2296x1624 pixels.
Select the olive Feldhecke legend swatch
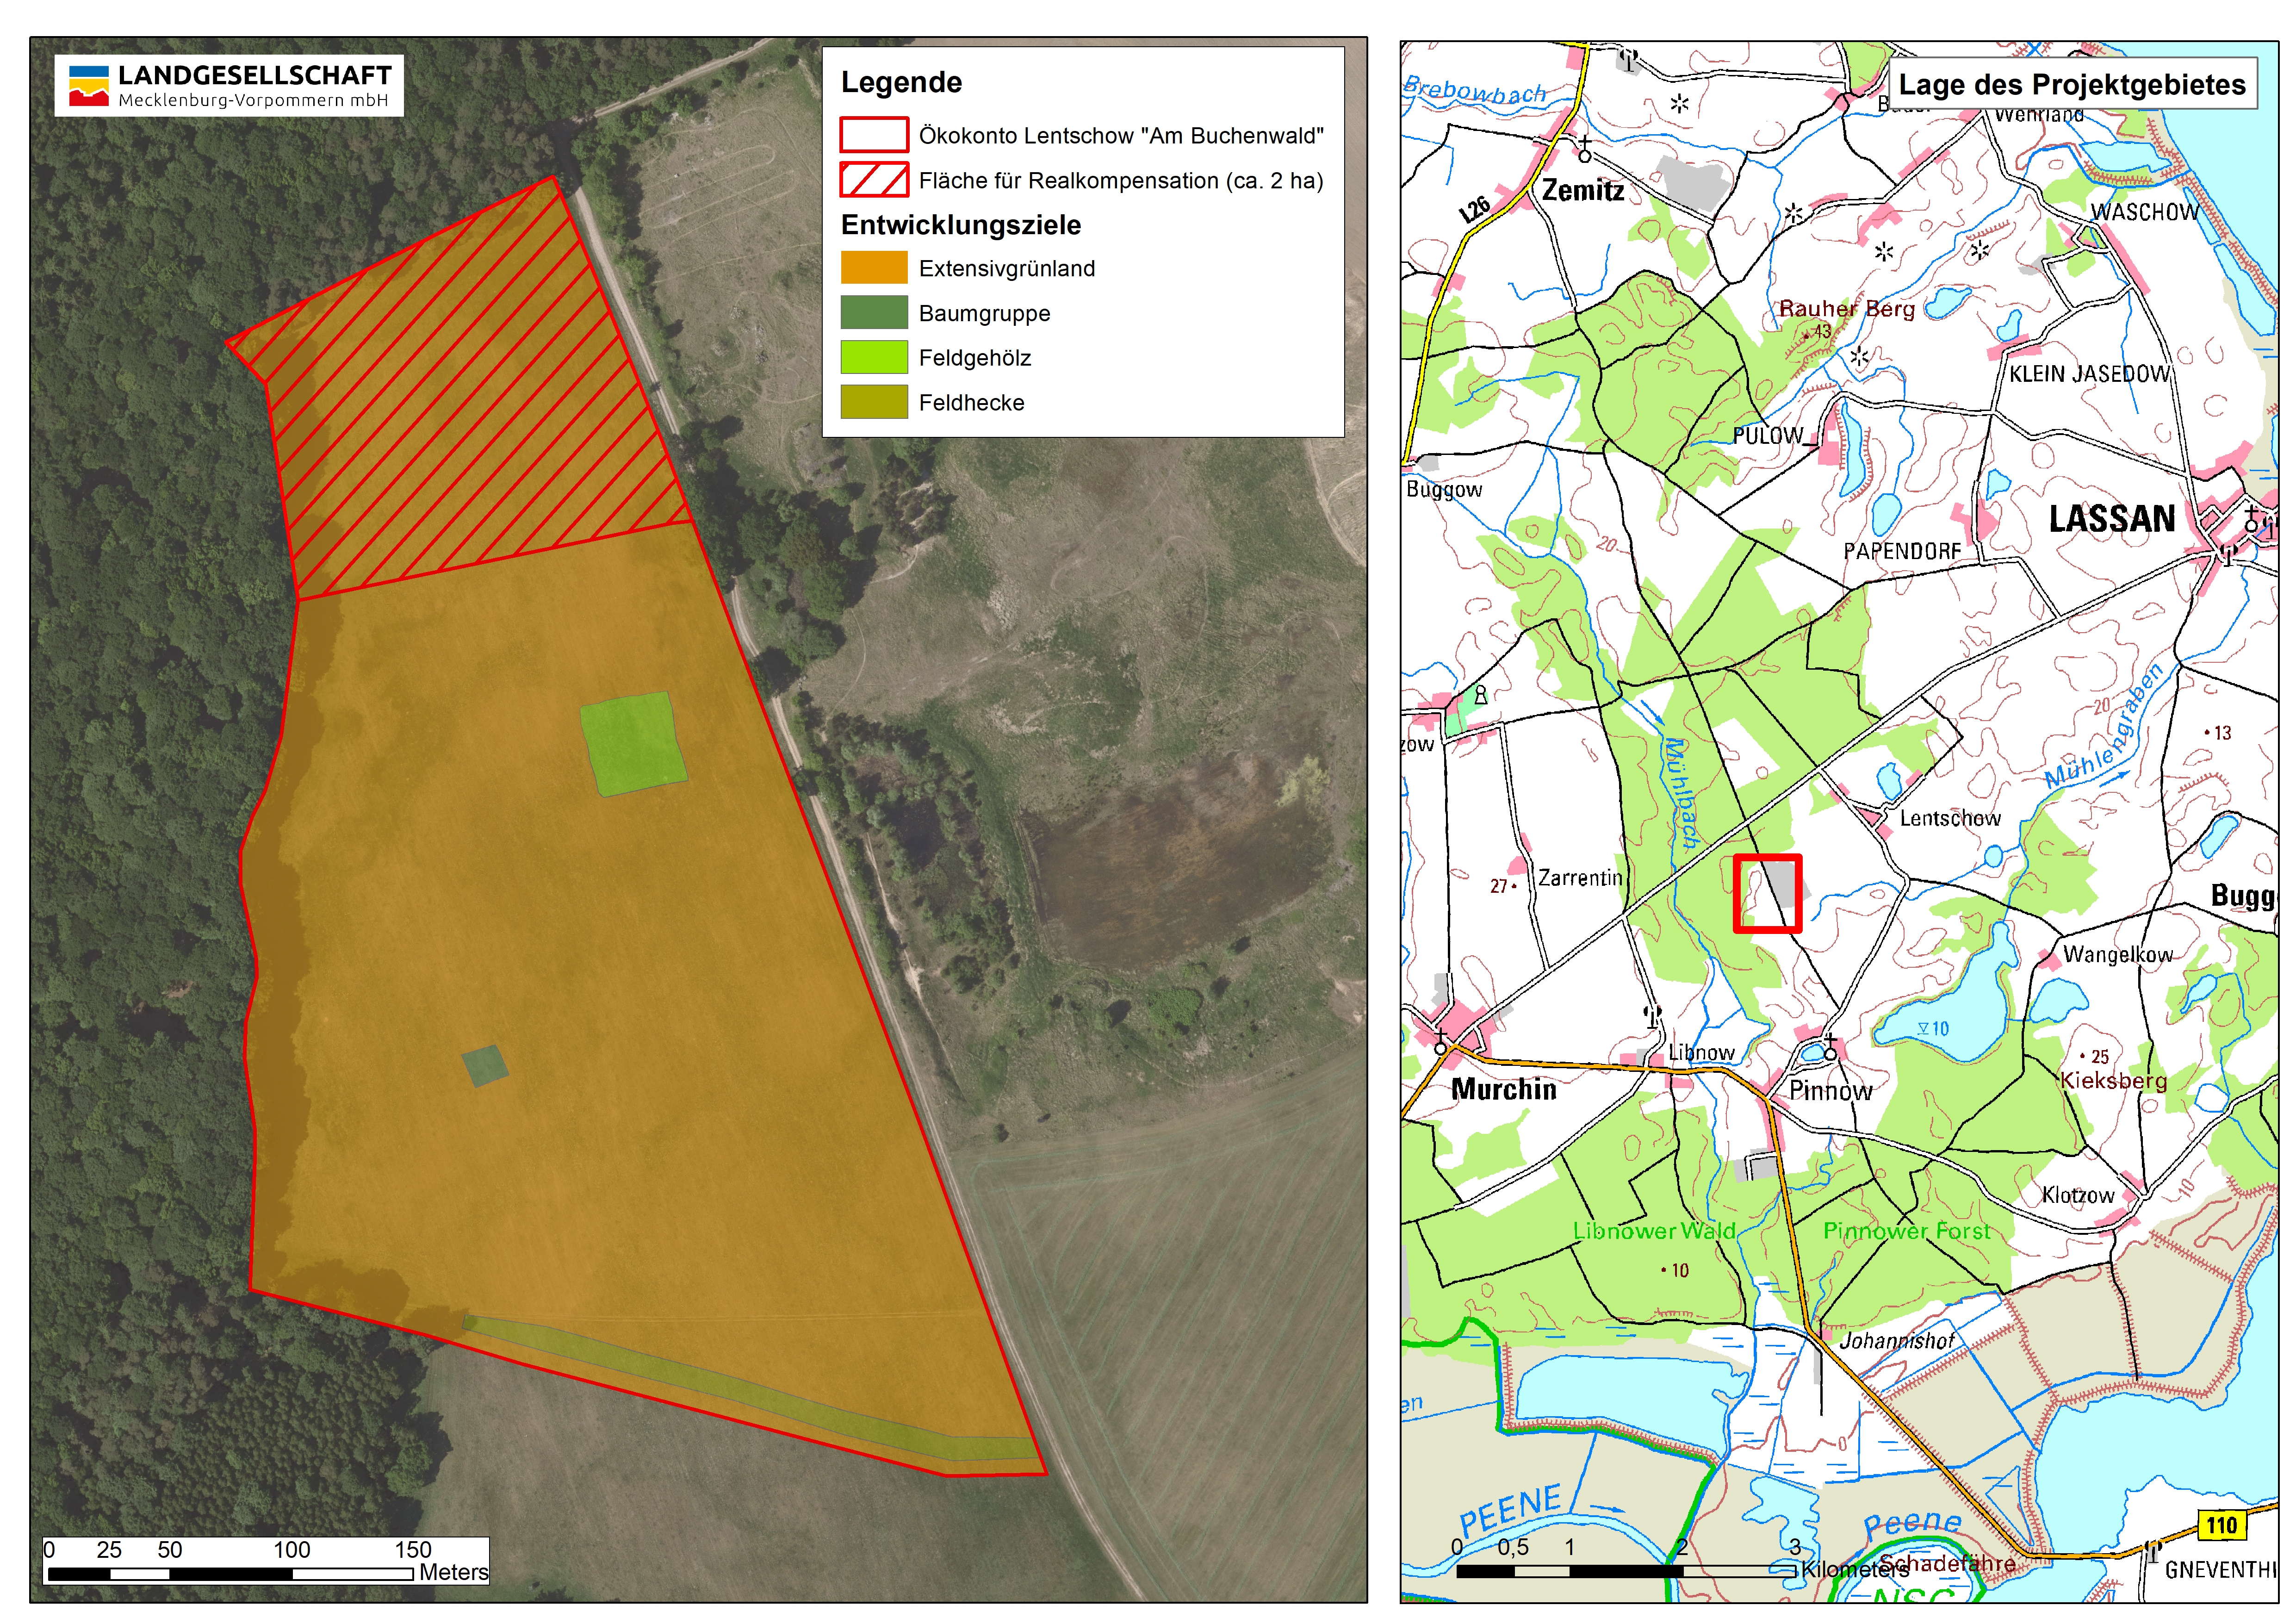coord(874,402)
